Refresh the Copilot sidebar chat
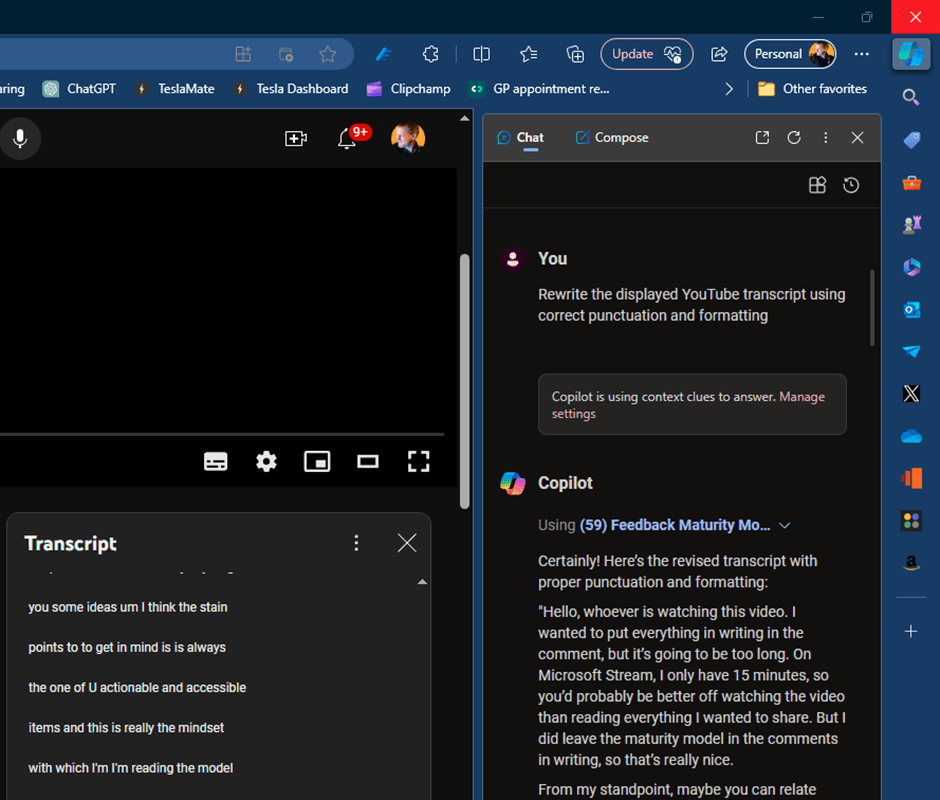The height and width of the screenshot is (800, 940). coord(794,138)
